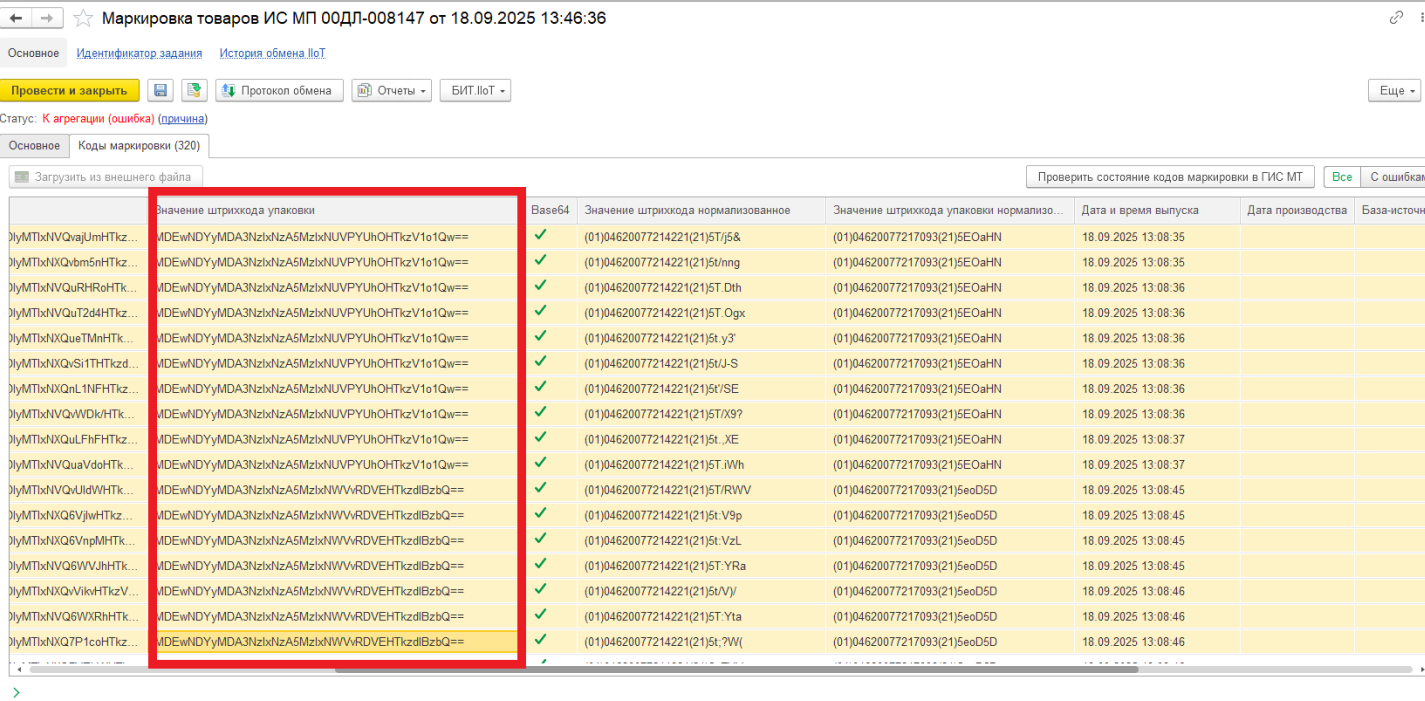Click Проверить состояние кодов маркировки в ГИС МТ
Viewport: 1425px width, 701px height.
pyautogui.click(x=1169, y=177)
